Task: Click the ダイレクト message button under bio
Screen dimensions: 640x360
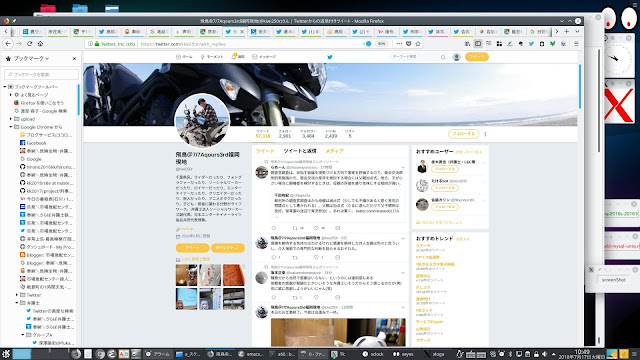Action: pos(228,248)
